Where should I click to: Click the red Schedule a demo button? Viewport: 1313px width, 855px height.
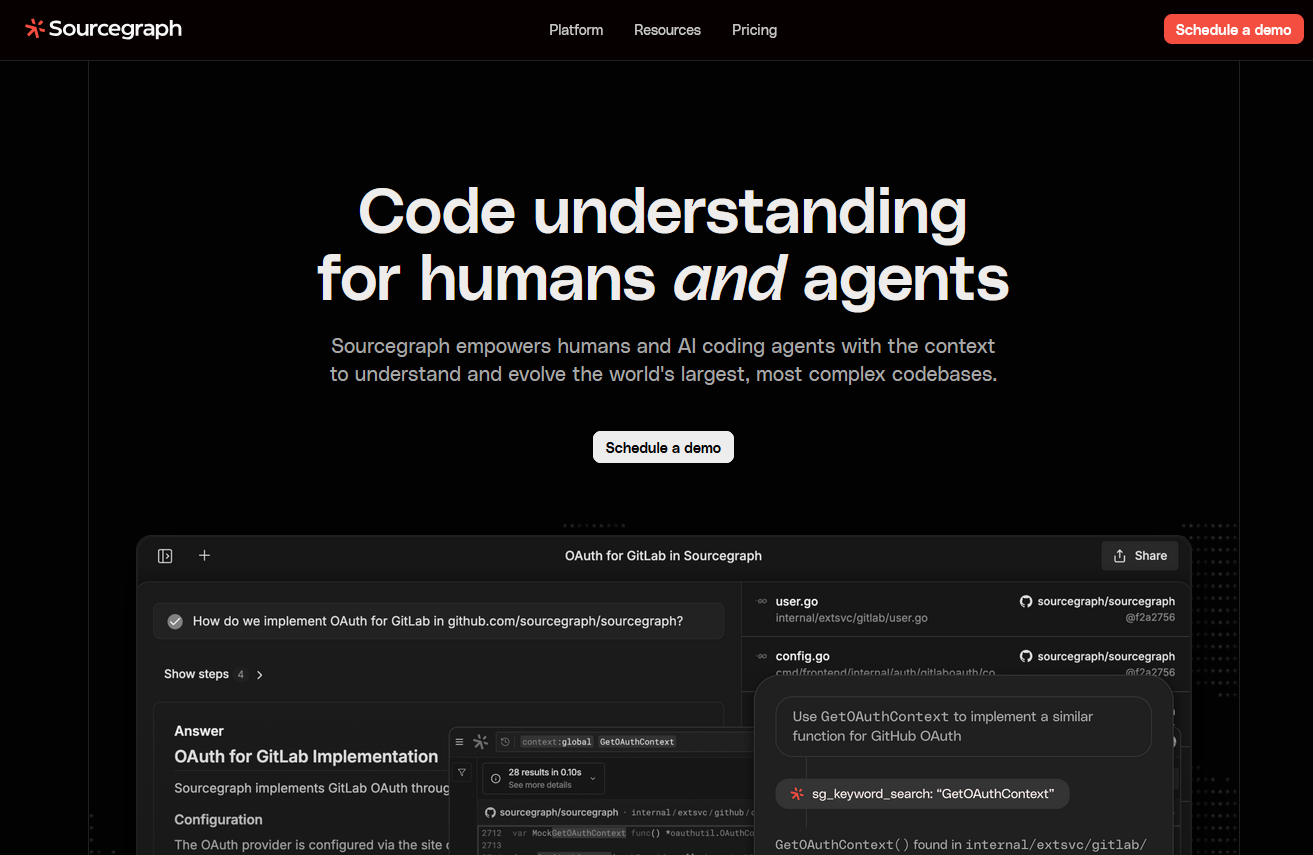point(1233,30)
